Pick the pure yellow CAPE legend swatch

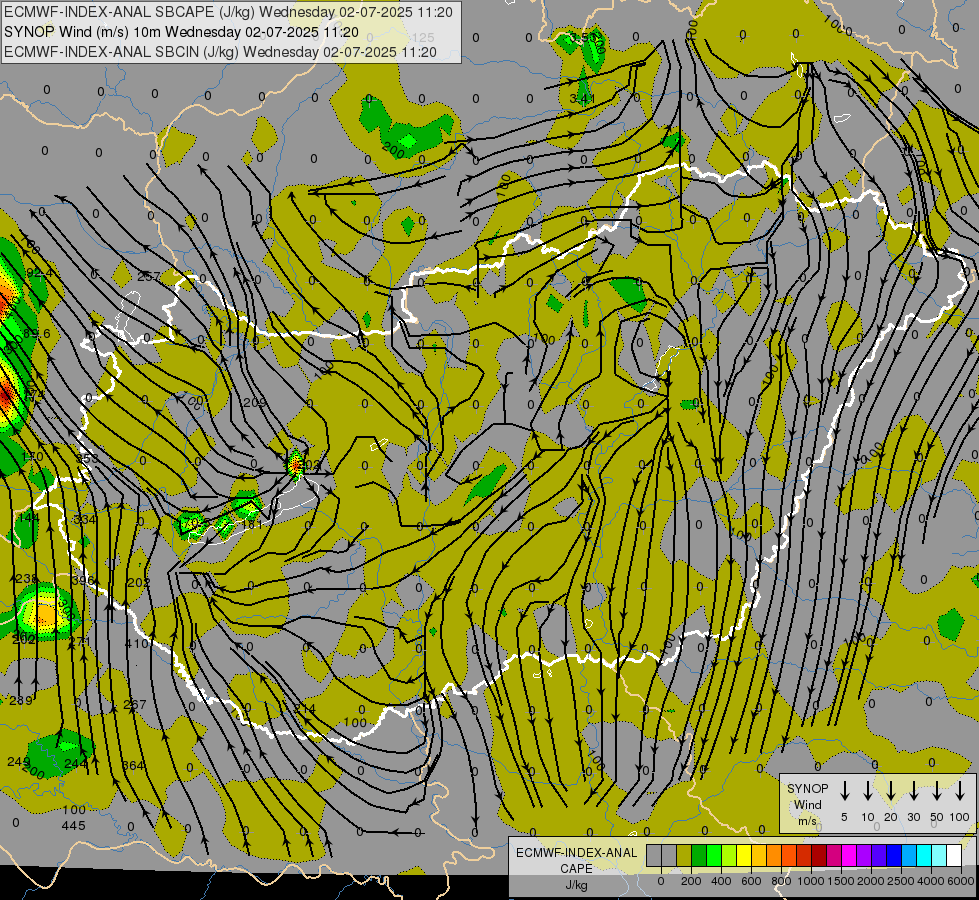click(x=744, y=855)
